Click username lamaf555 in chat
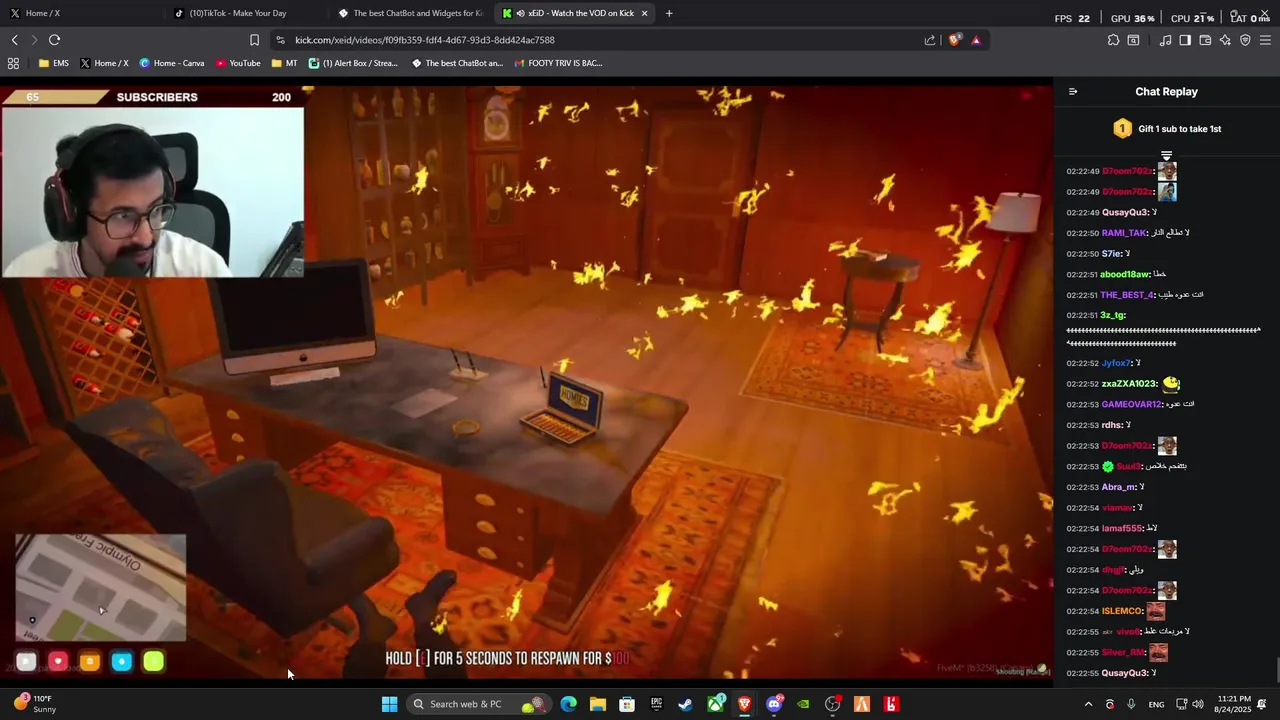The image size is (1280, 720). click(x=1122, y=528)
